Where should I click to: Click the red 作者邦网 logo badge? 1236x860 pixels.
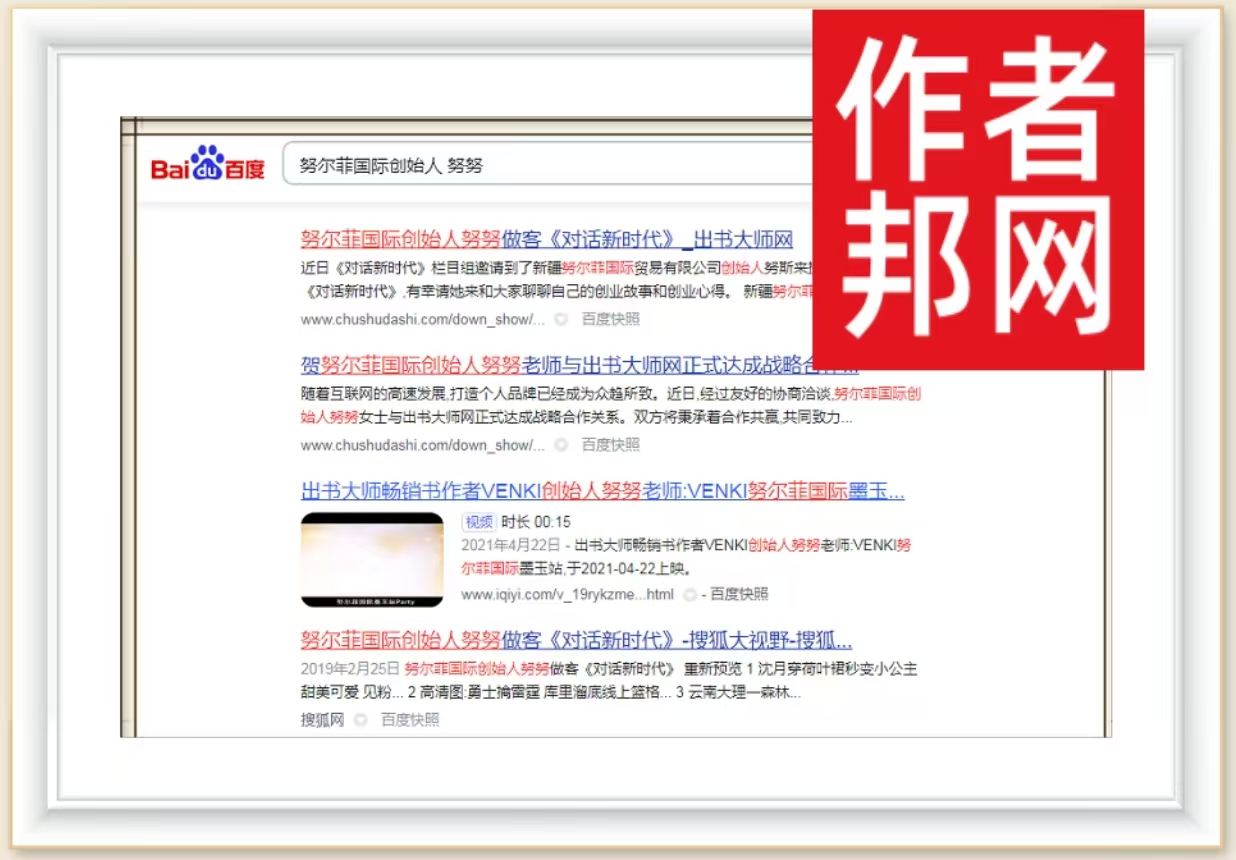tap(977, 190)
